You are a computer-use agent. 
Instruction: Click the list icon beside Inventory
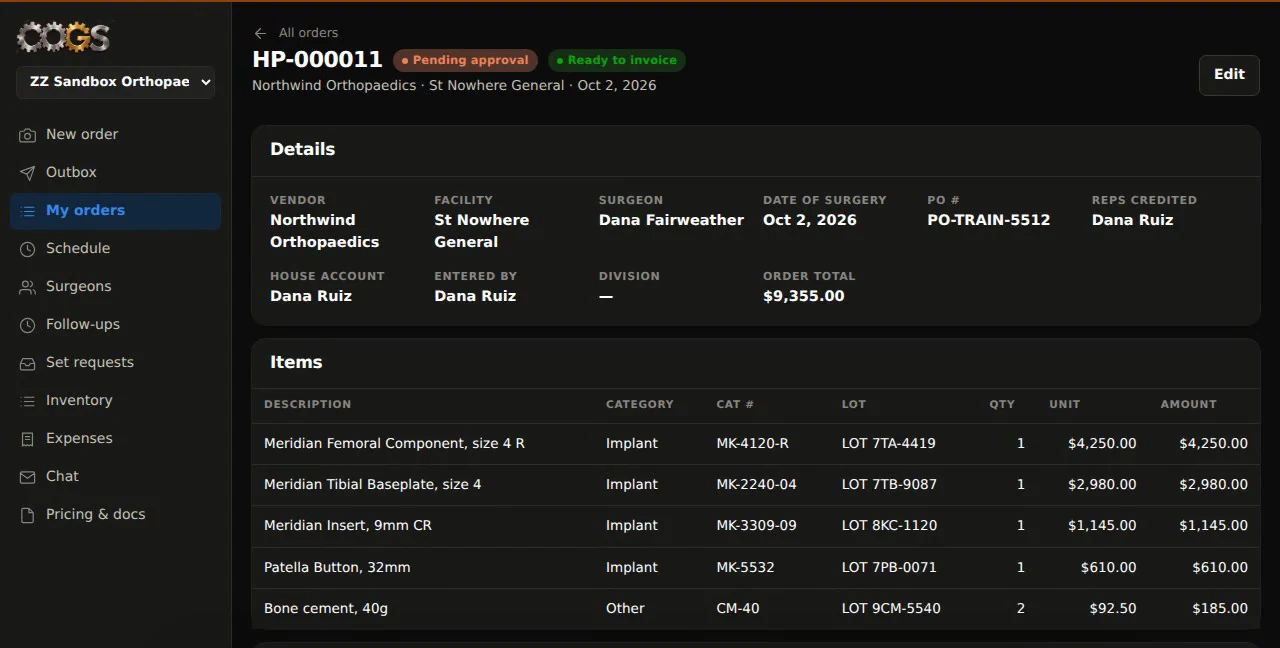click(x=27, y=401)
